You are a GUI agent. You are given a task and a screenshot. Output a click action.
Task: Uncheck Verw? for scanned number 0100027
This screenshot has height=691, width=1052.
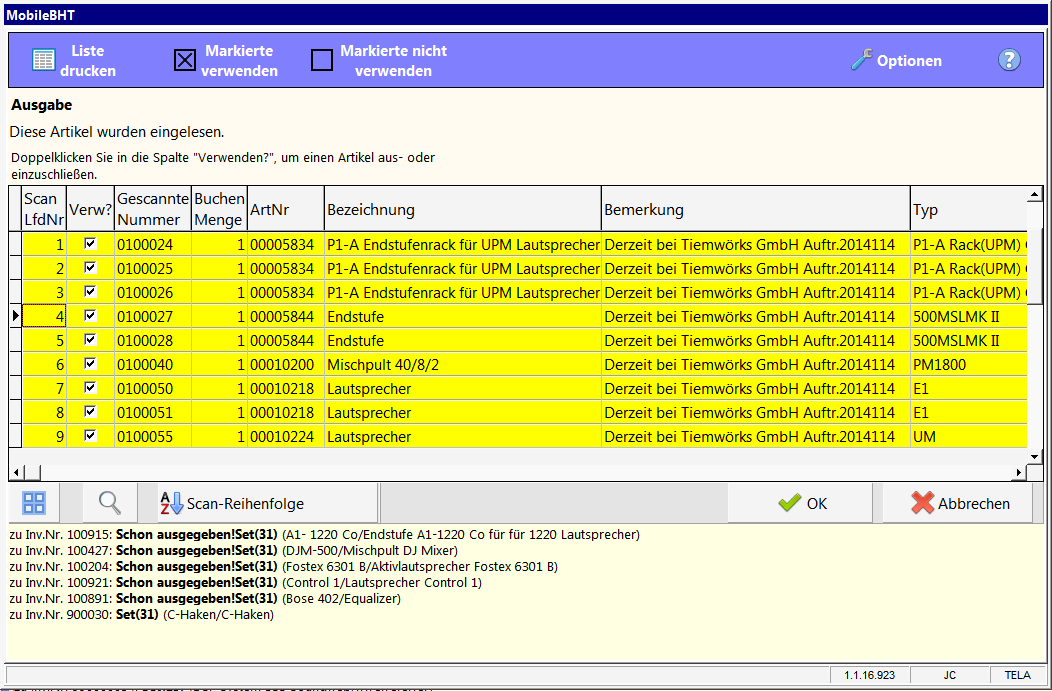pyautogui.click(x=90, y=315)
